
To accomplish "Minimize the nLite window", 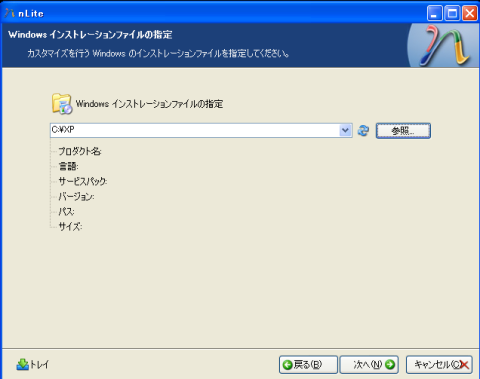I will coord(434,13).
